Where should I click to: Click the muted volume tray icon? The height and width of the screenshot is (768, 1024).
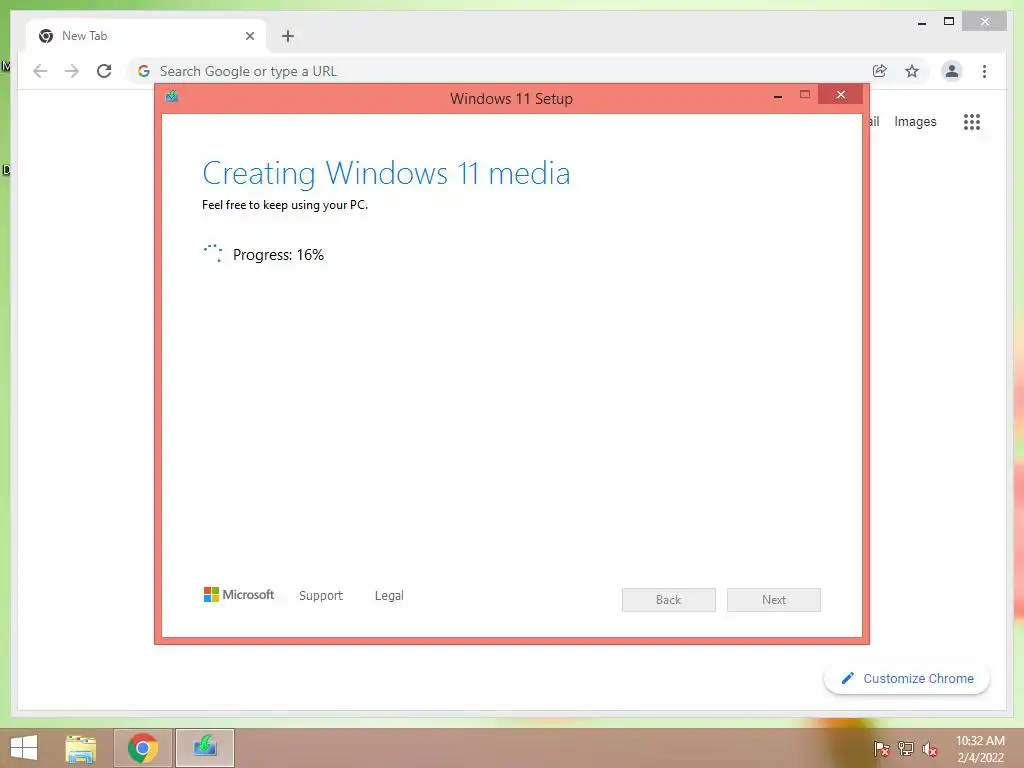tap(930, 748)
